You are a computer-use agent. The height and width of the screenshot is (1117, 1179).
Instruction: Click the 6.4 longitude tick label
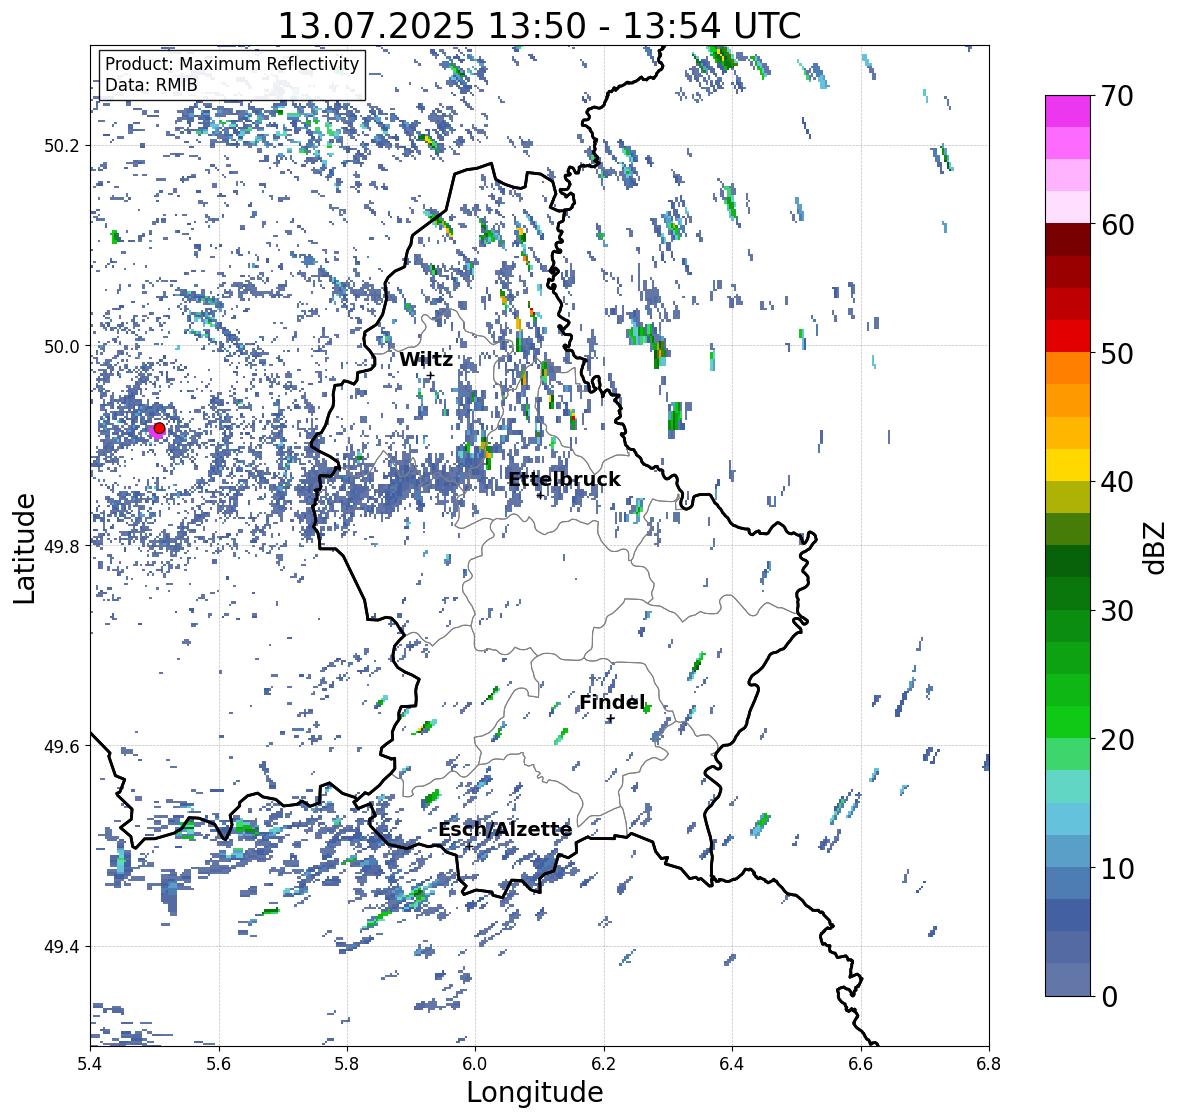(732, 1064)
